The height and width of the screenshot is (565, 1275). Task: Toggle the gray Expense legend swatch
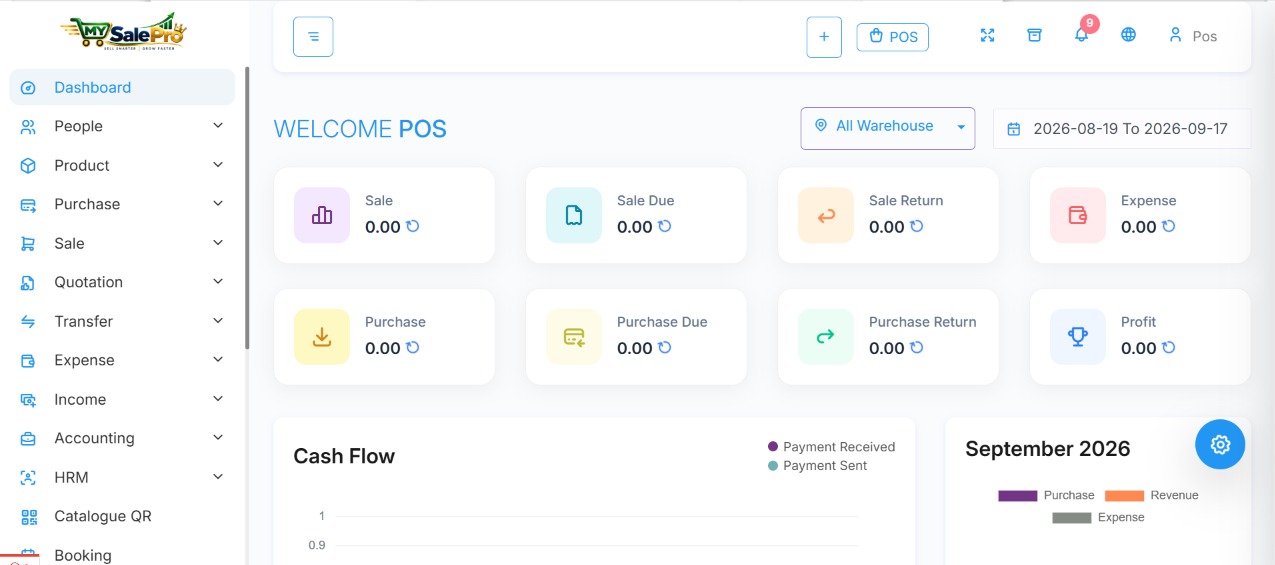(x=1072, y=517)
